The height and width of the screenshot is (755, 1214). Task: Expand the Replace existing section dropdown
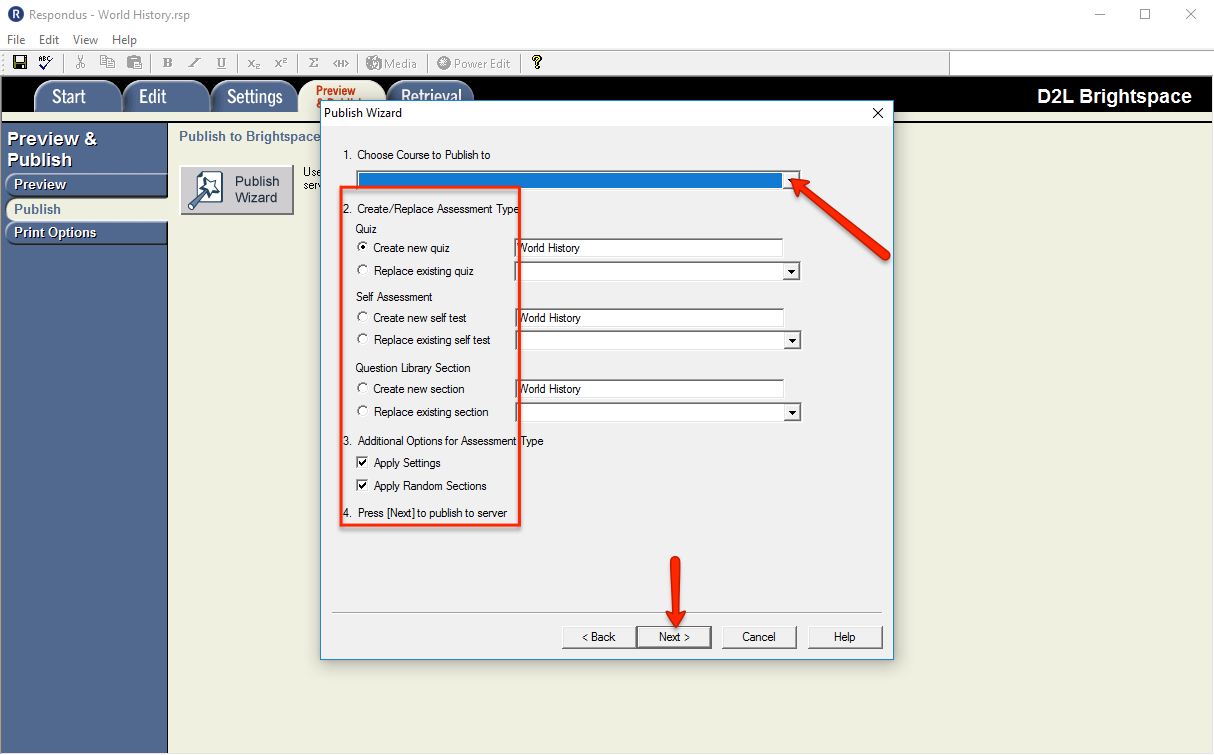792,412
